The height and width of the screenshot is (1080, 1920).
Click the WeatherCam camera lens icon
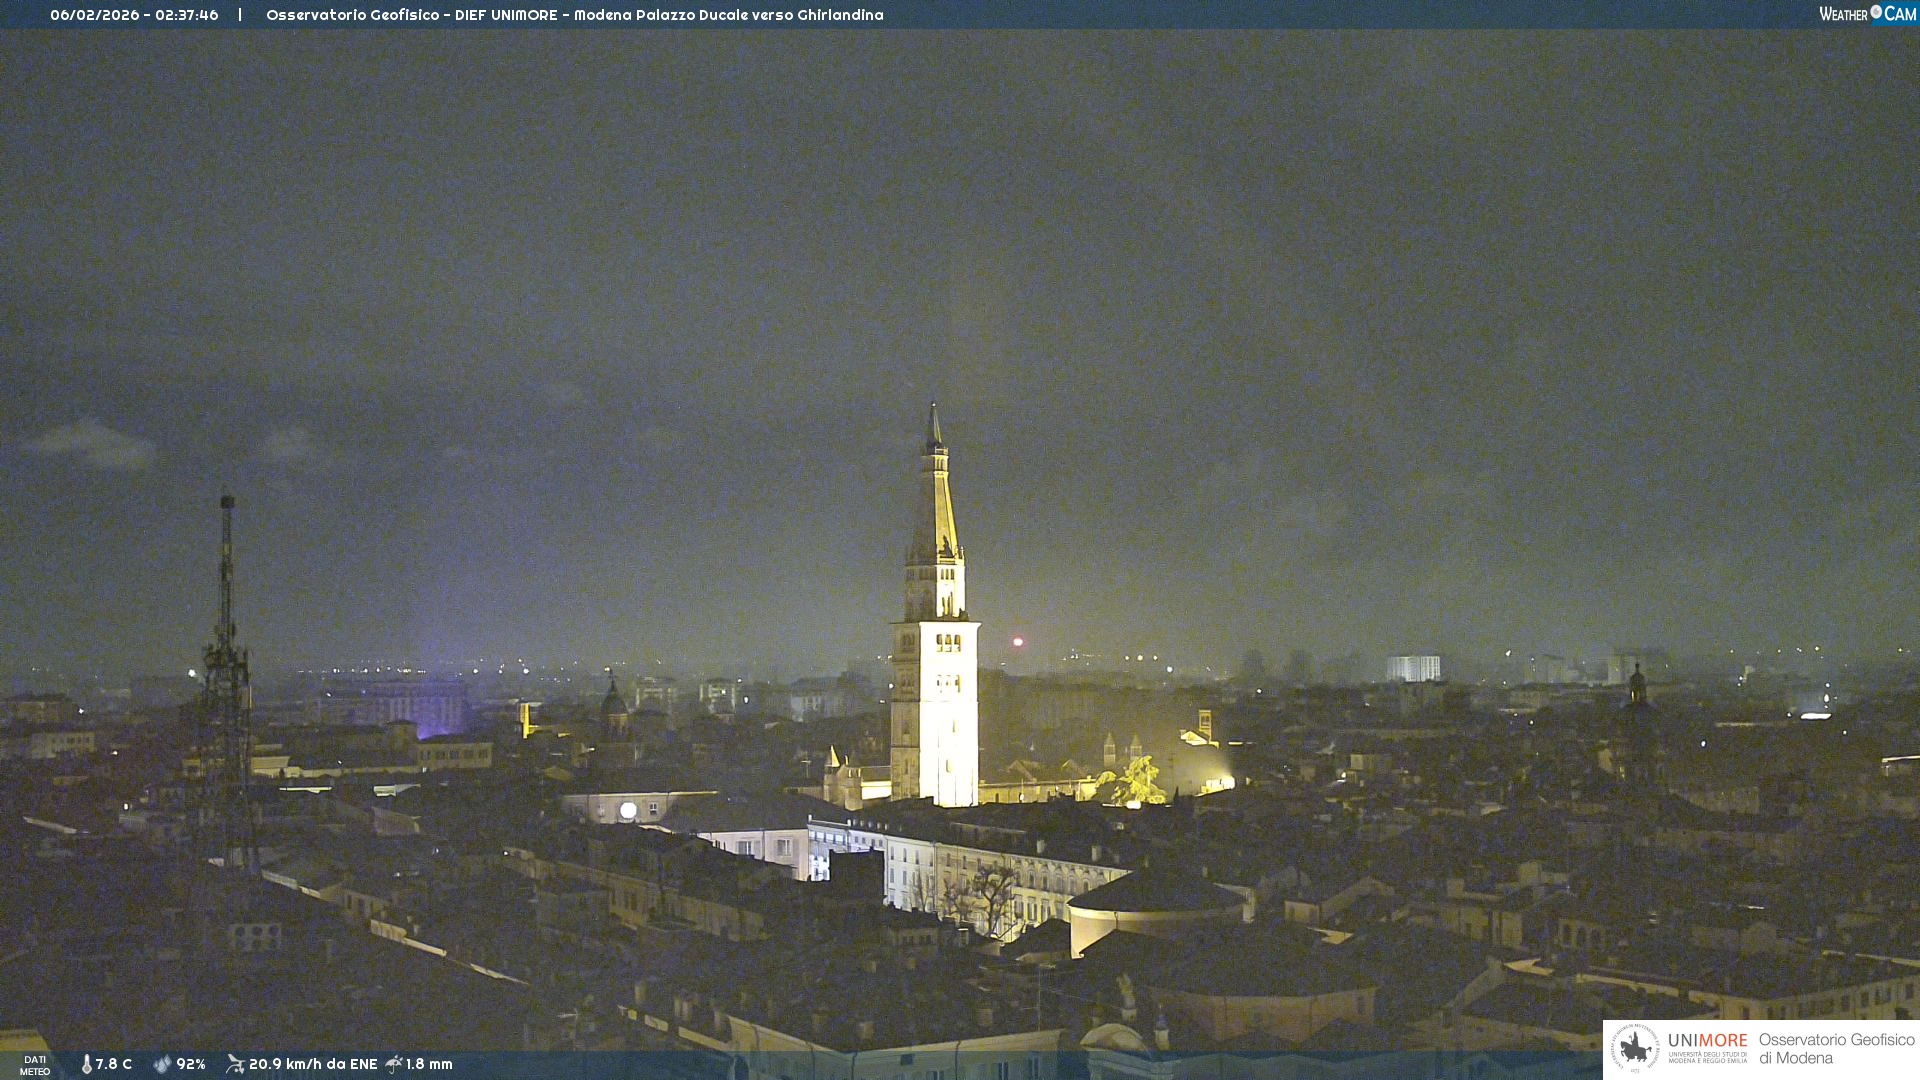[1876, 12]
